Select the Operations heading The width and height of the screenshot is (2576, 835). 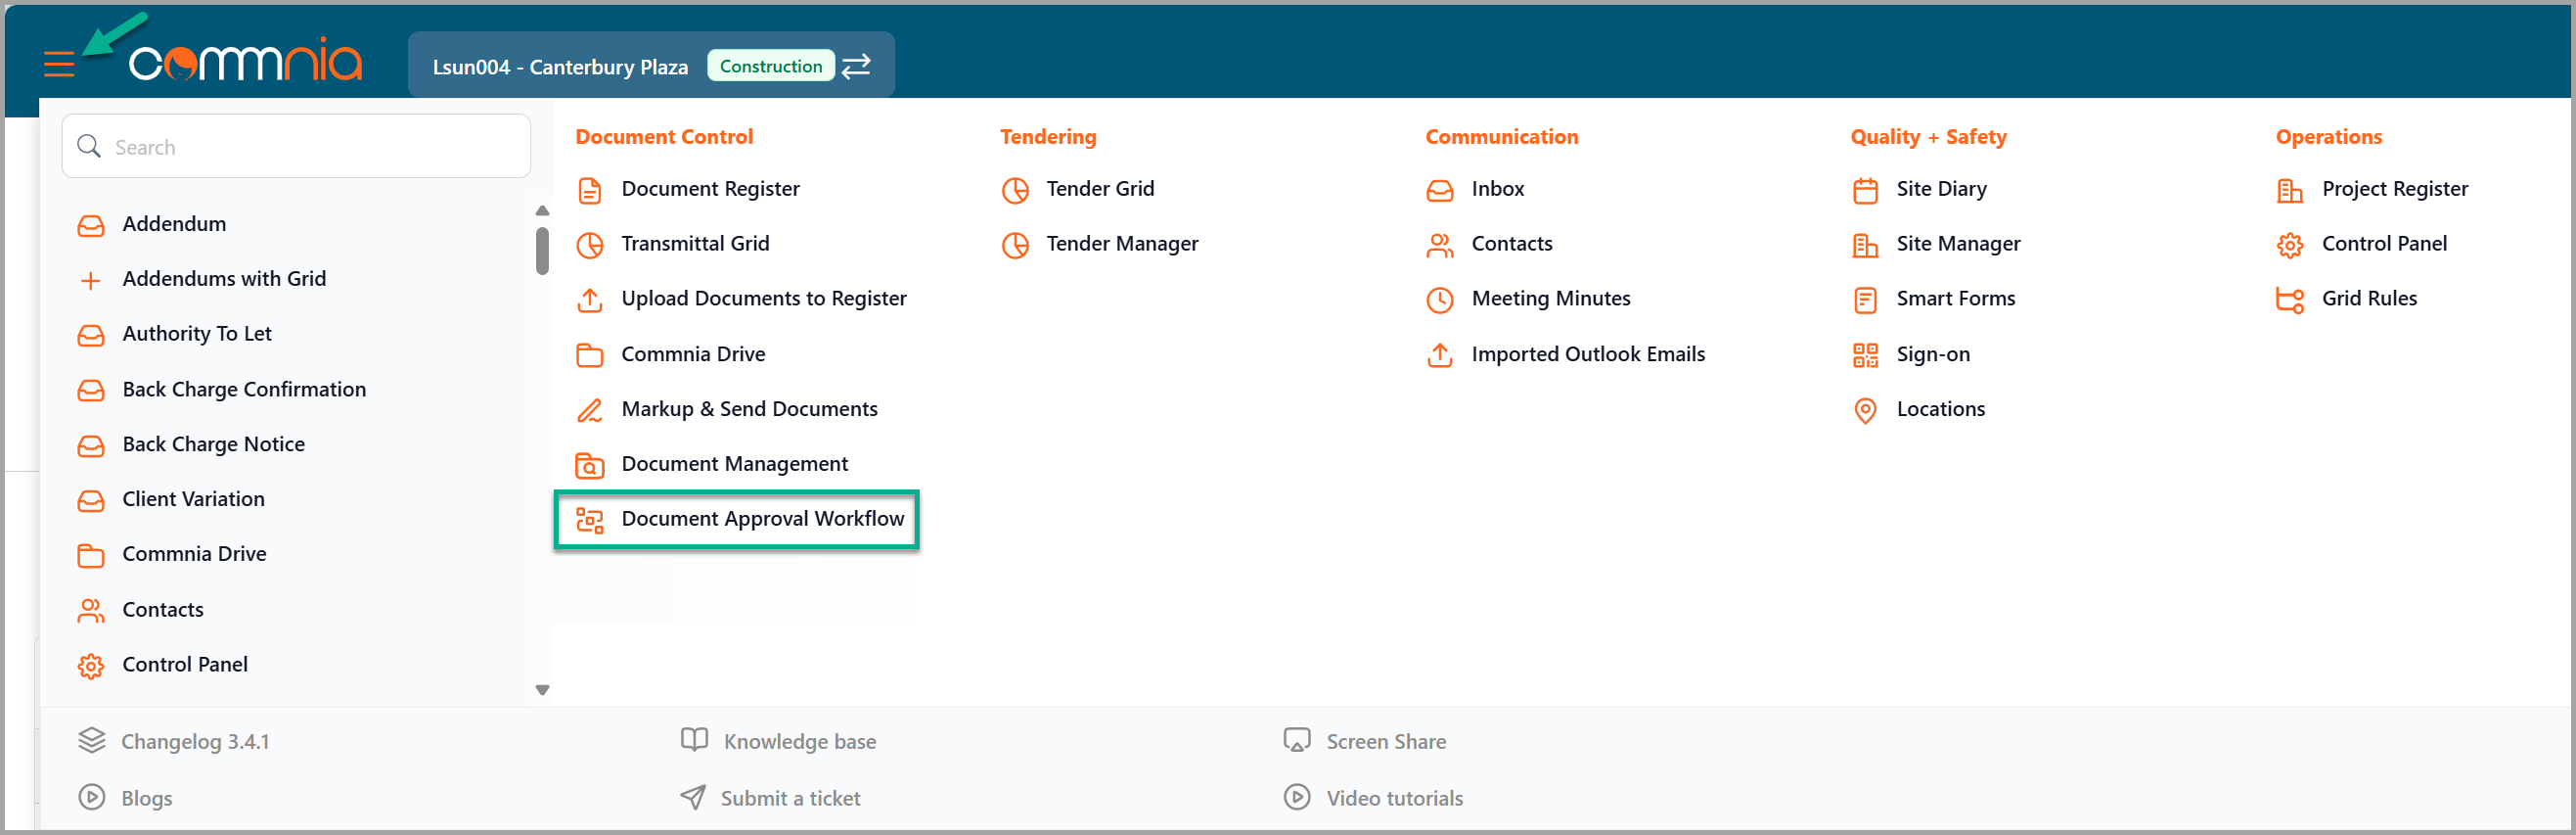click(x=2328, y=137)
